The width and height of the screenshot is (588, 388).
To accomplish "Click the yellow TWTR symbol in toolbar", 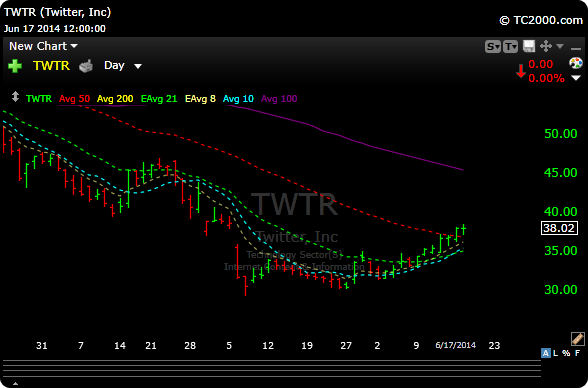I will 51,66.
